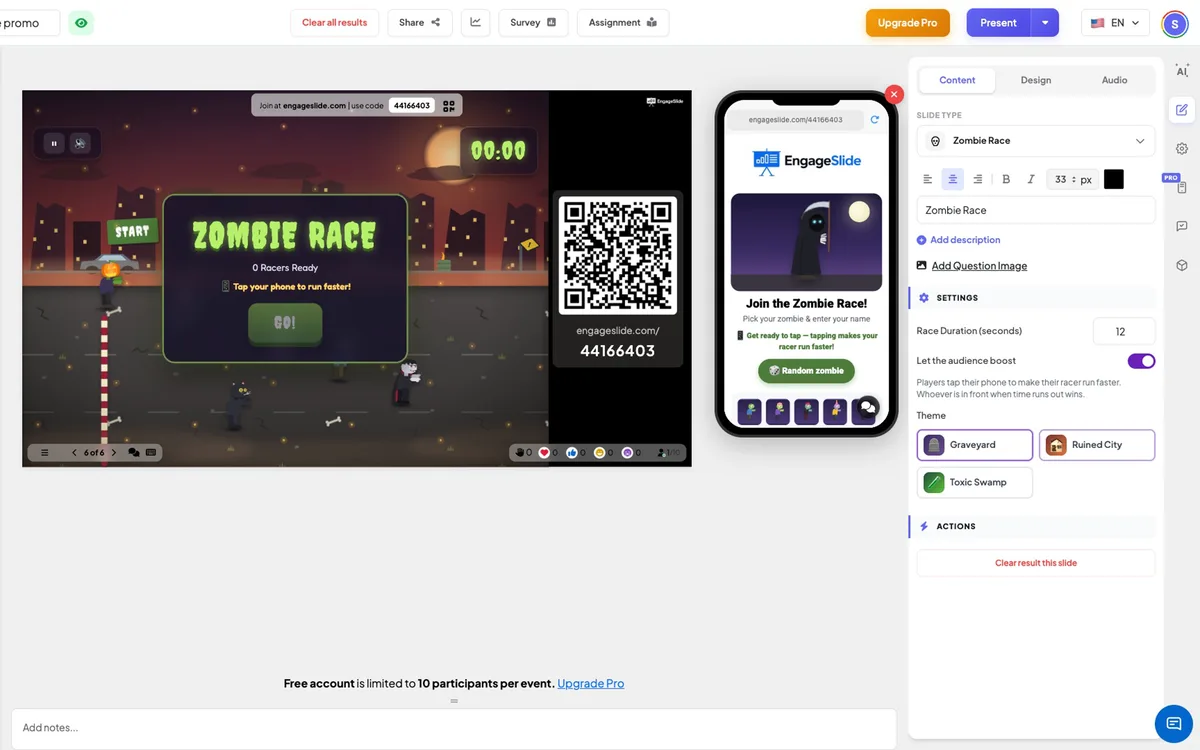Click Random zombie button in phone preview
The height and width of the screenshot is (750, 1200).
pyautogui.click(x=806, y=370)
